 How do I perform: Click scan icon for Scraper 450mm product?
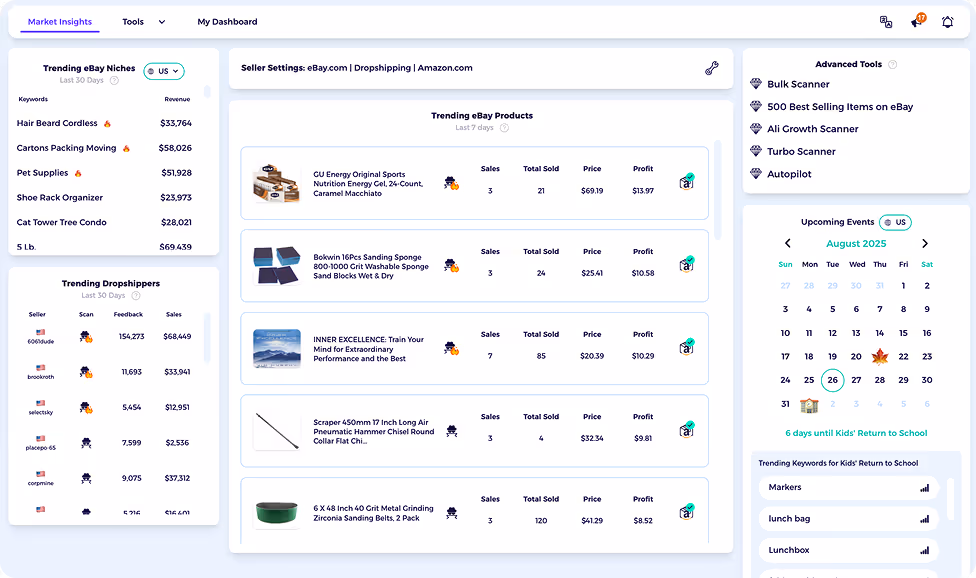[x=452, y=431]
